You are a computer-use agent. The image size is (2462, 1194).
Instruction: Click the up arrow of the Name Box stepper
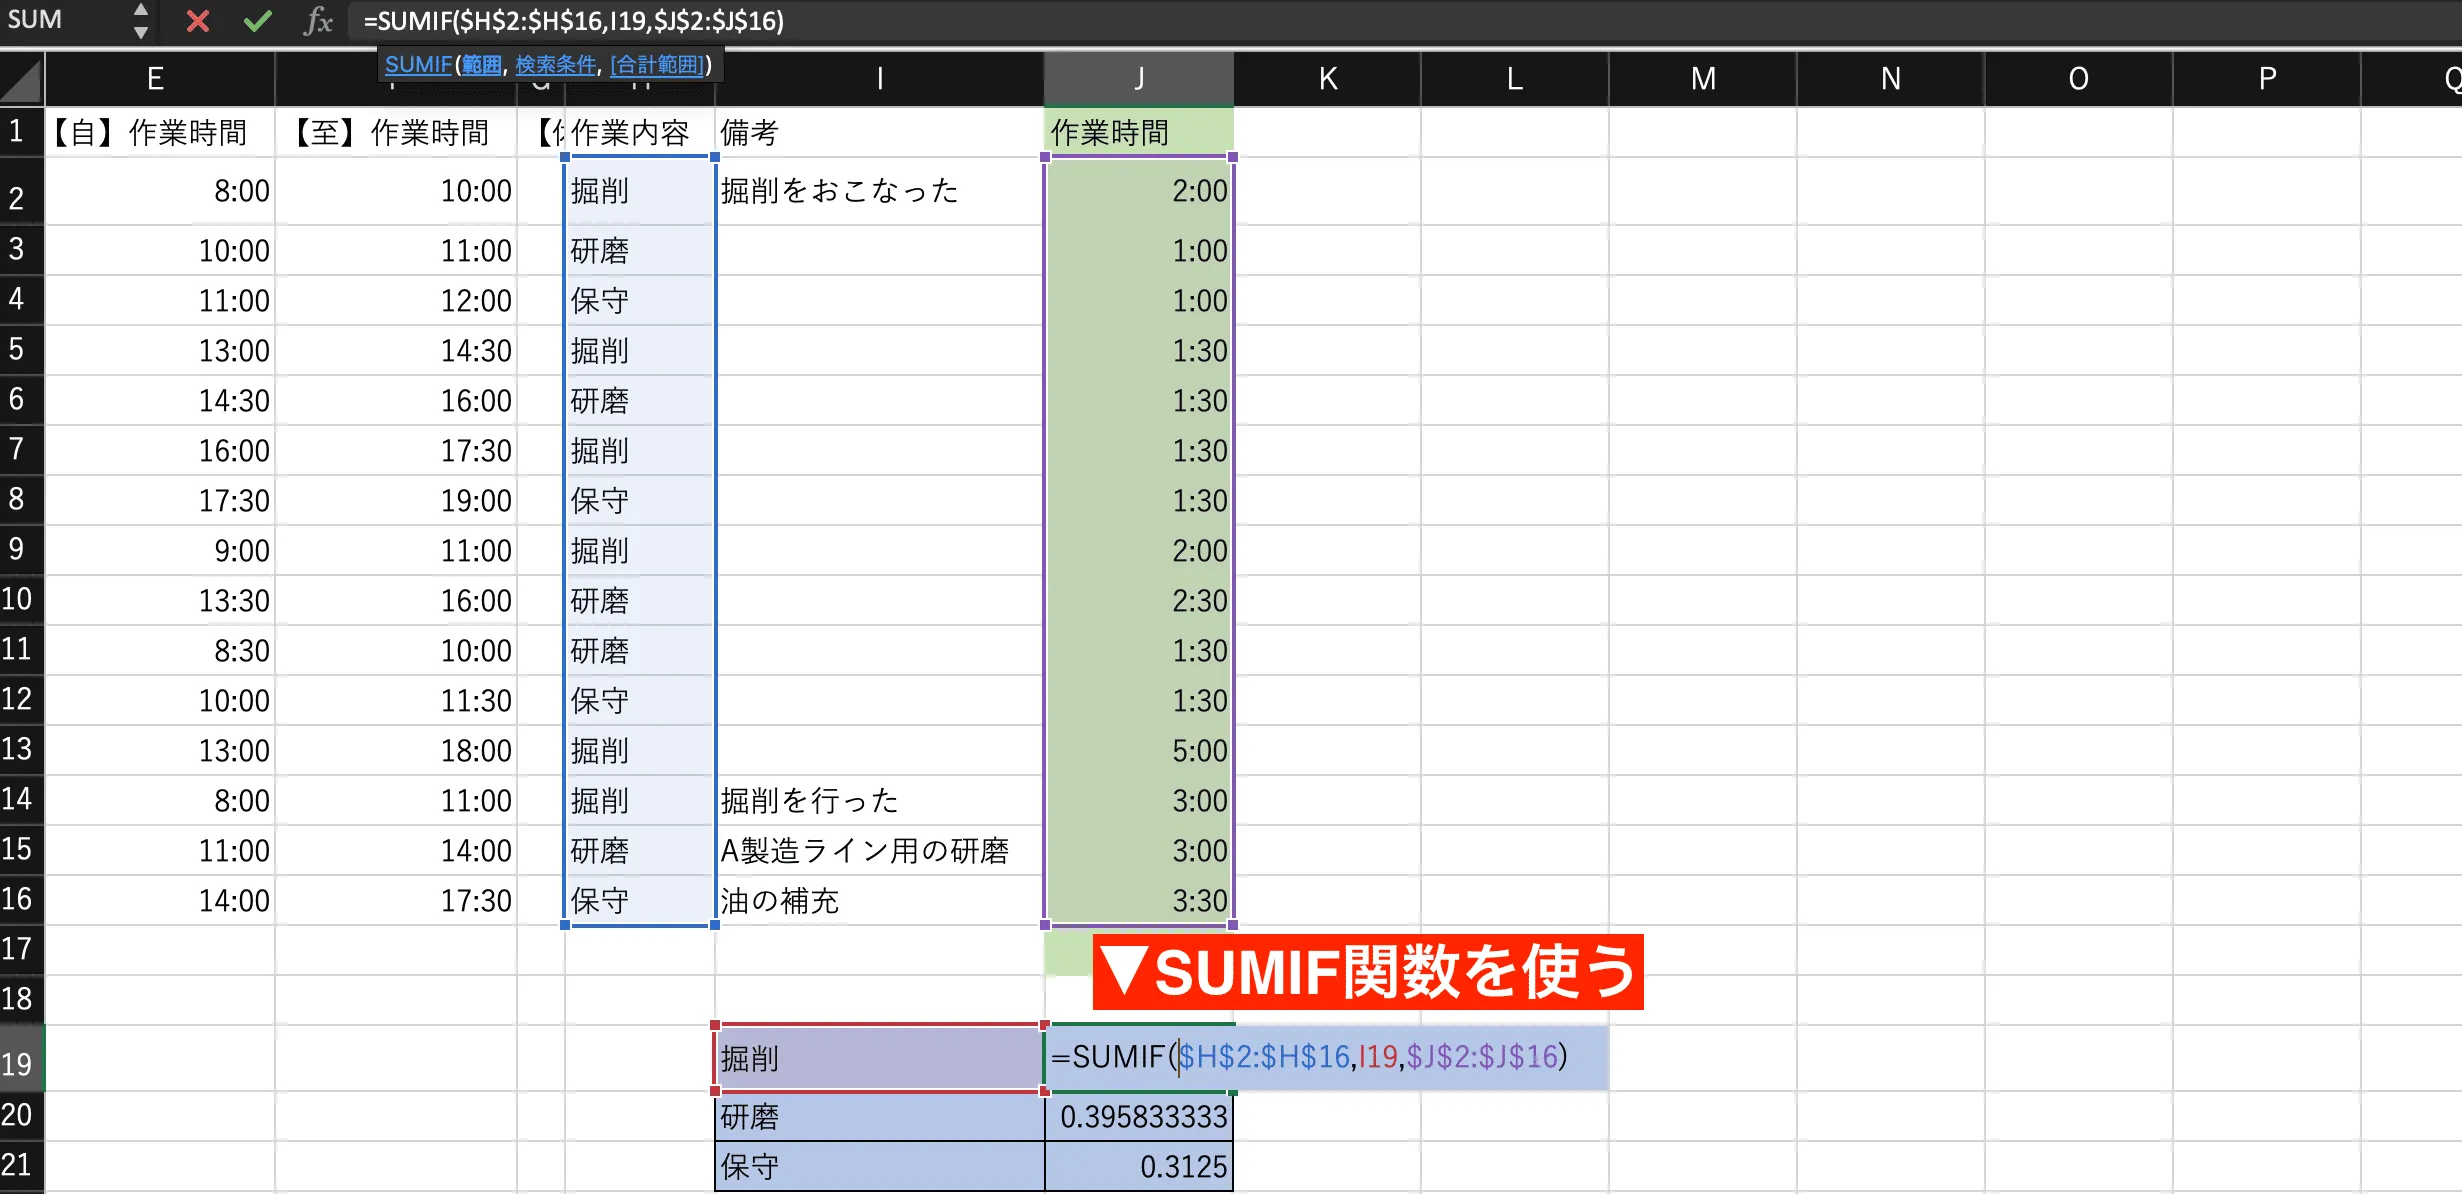[140, 10]
